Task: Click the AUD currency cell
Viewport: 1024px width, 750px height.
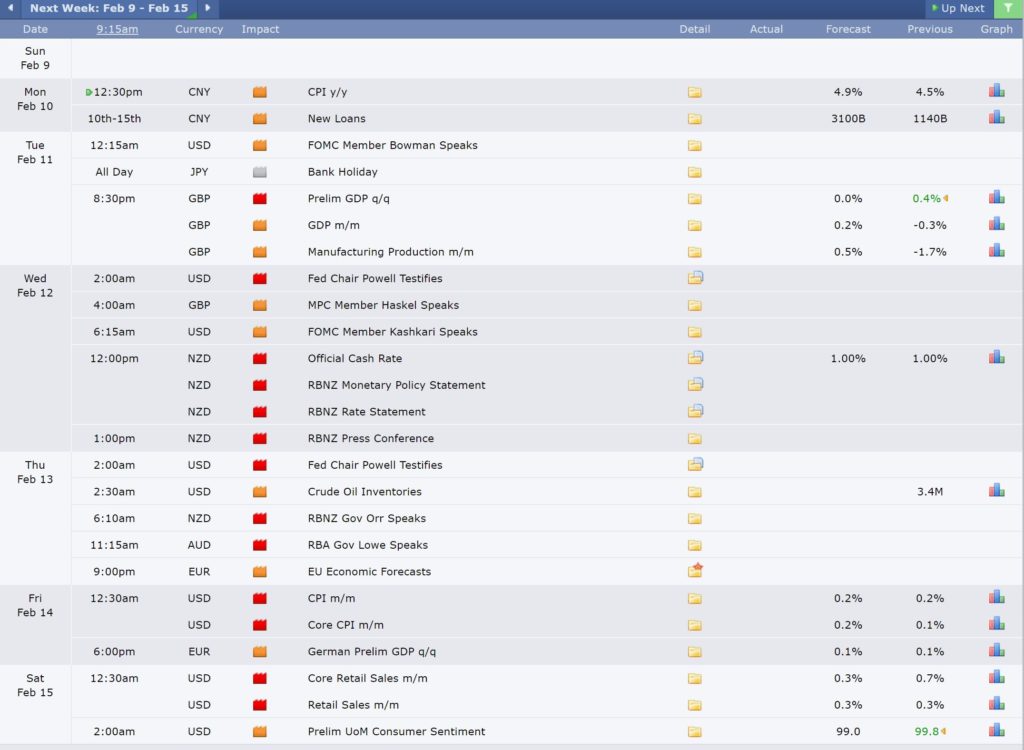Action: (x=199, y=545)
